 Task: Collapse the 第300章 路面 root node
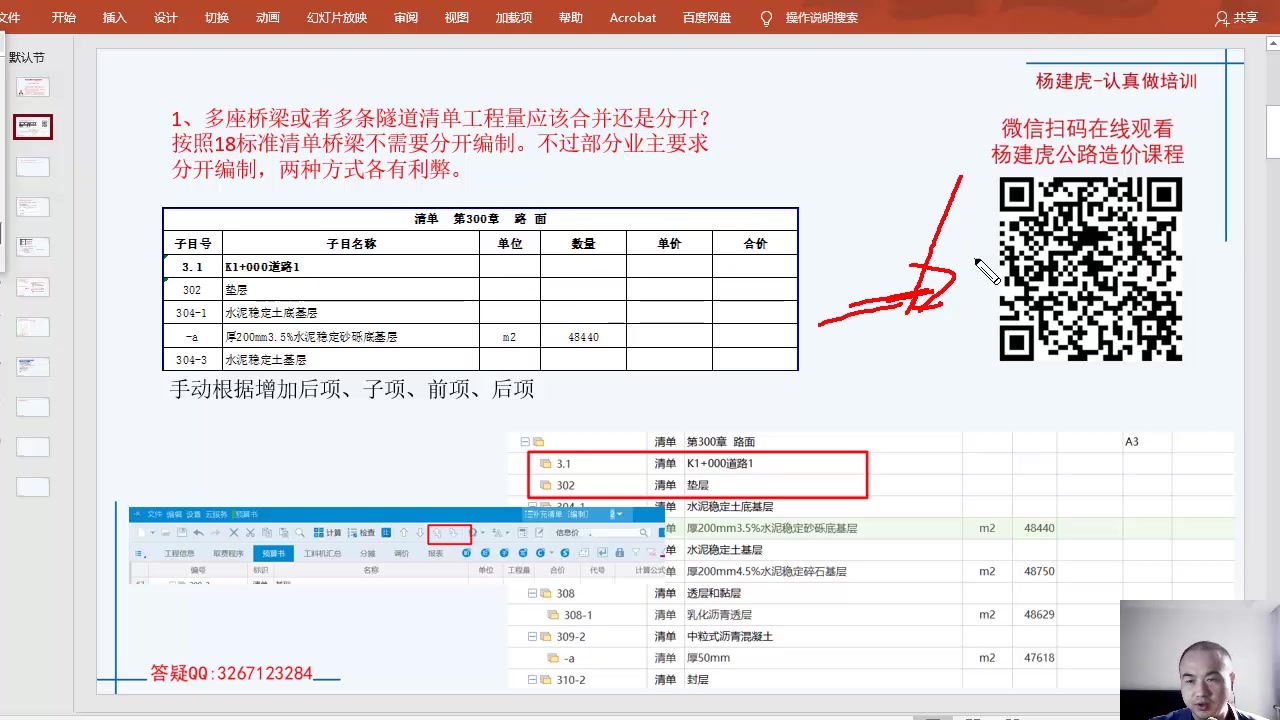pyautogui.click(x=525, y=441)
